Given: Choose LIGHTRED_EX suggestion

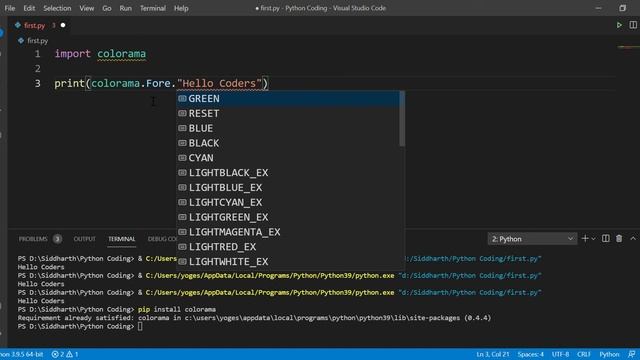Looking at the screenshot, I should 288,247.
